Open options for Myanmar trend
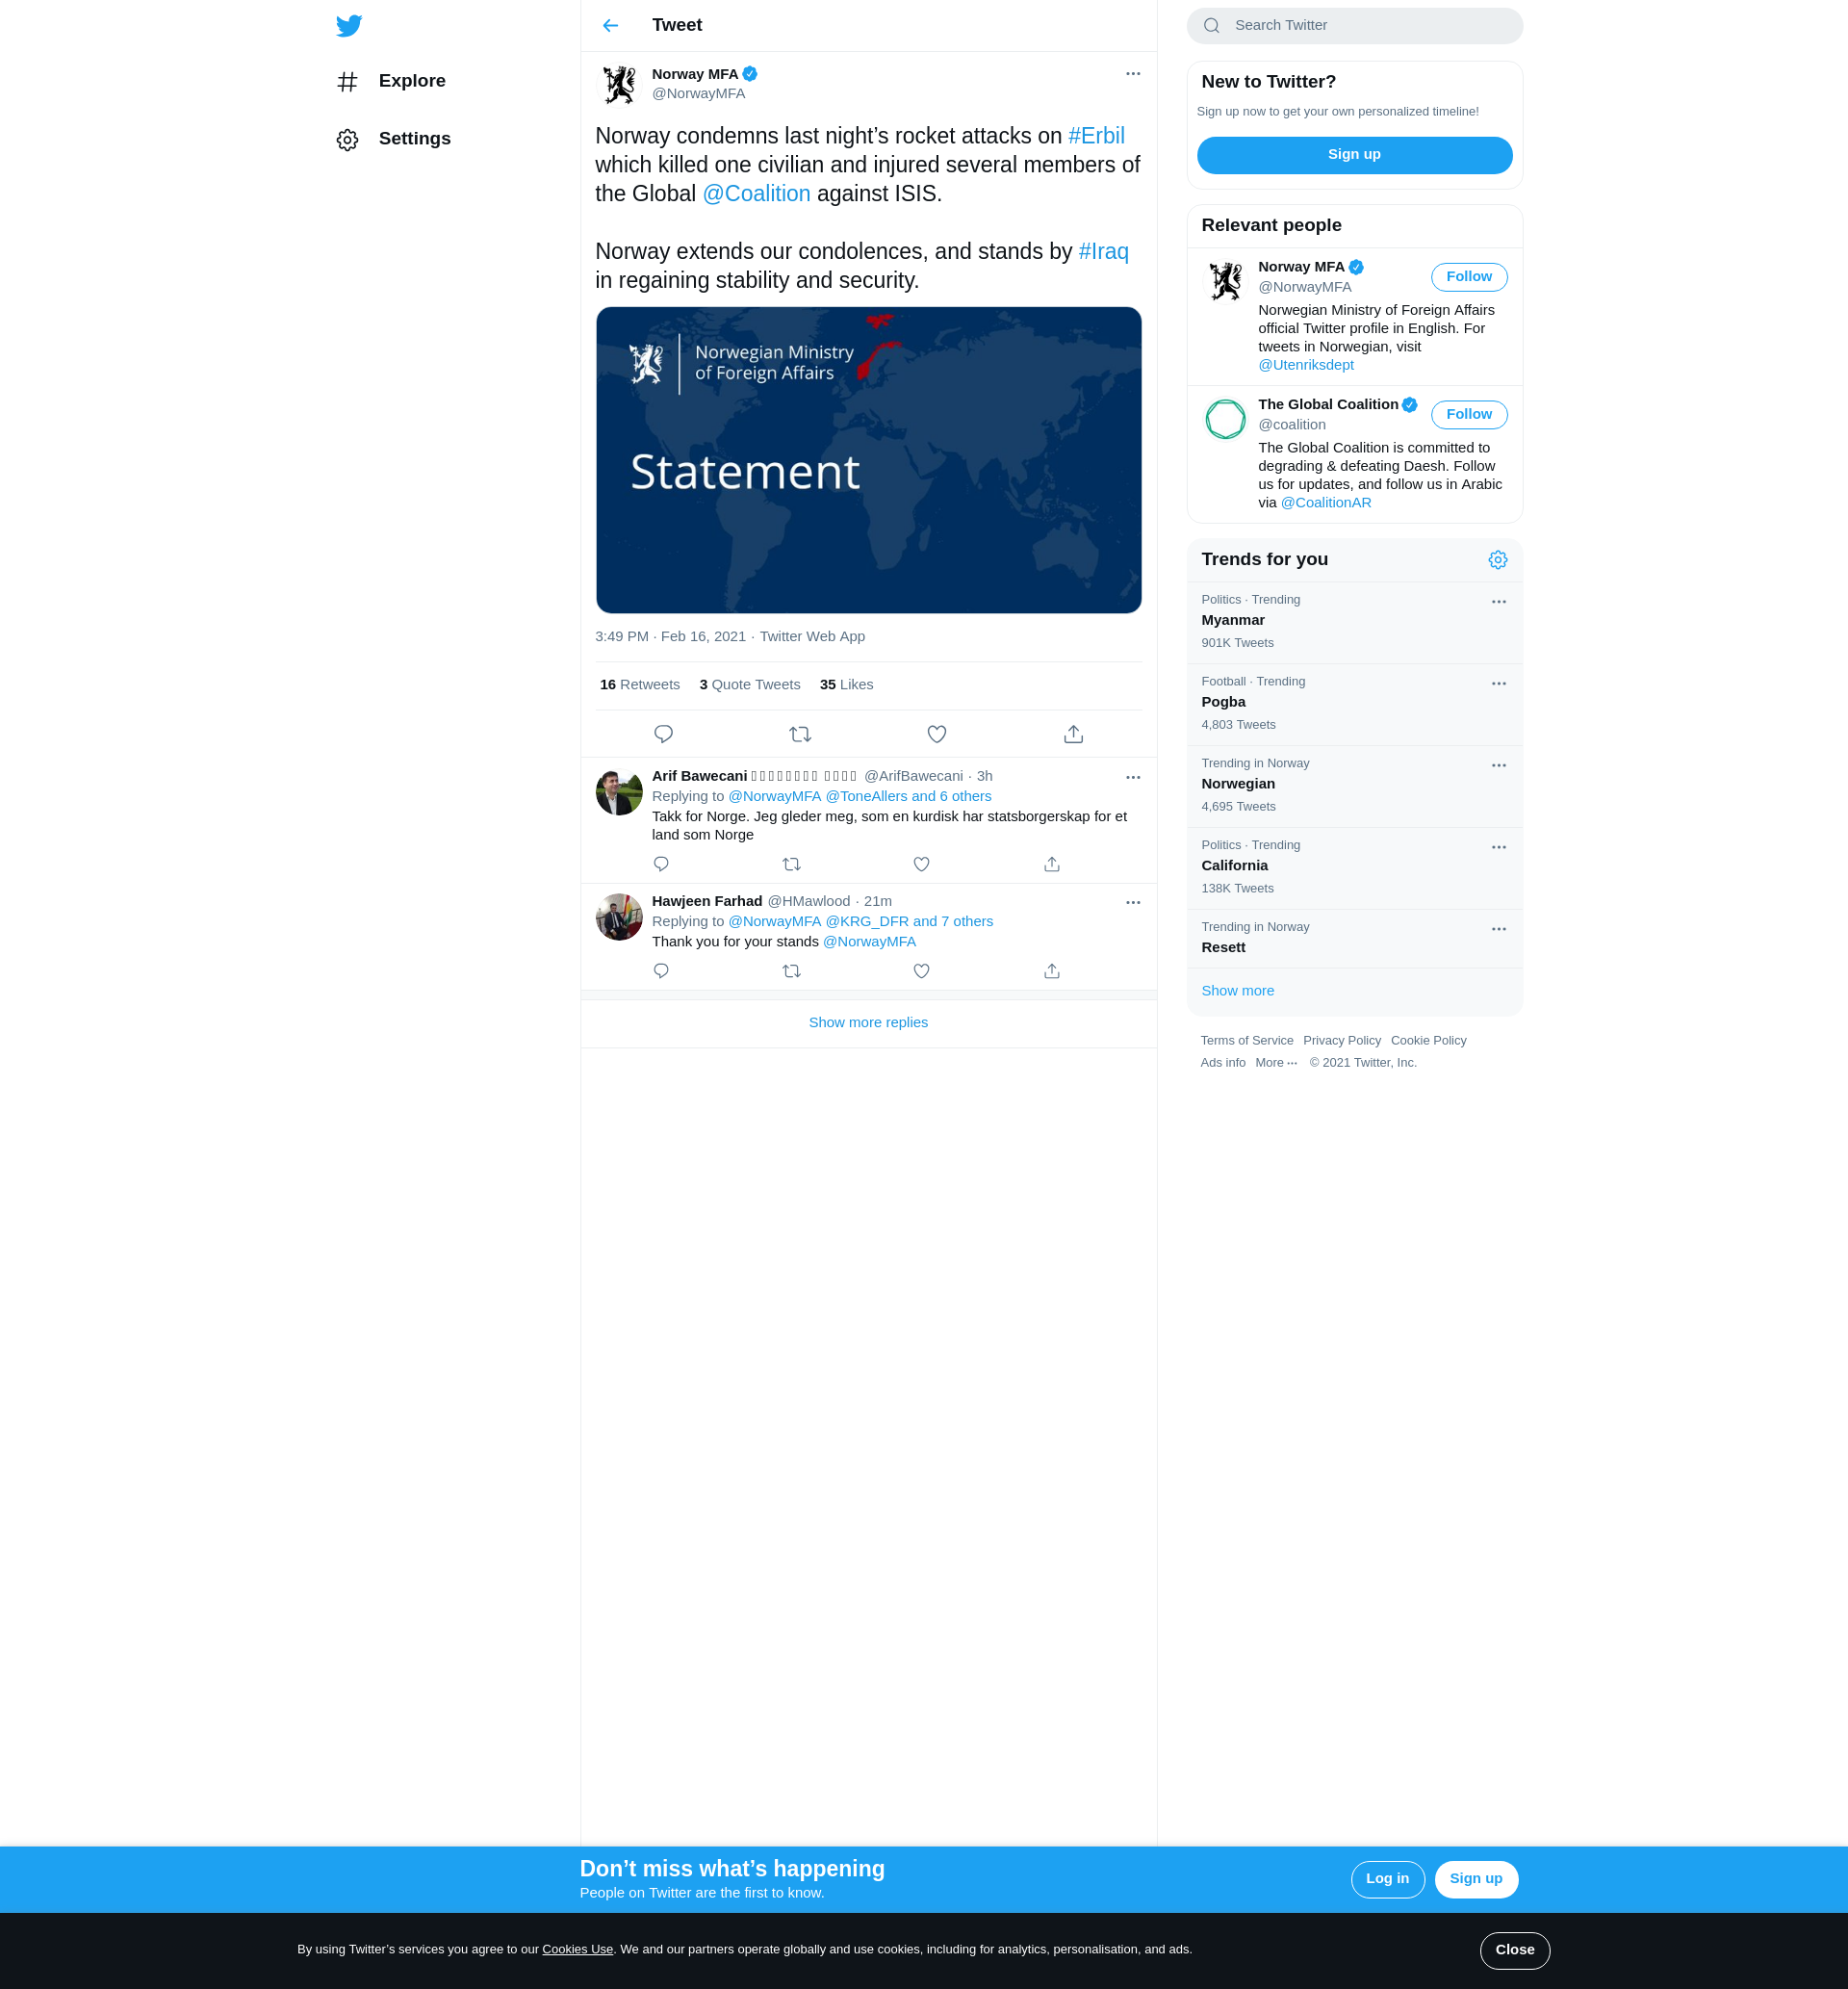This screenshot has height=1989, width=1848. pyautogui.click(x=1498, y=602)
